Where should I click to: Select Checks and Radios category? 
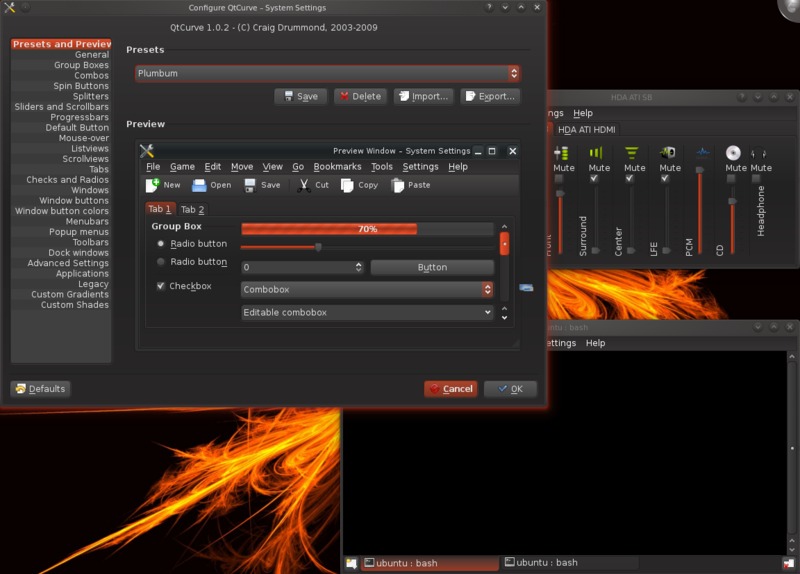[67, 180]
